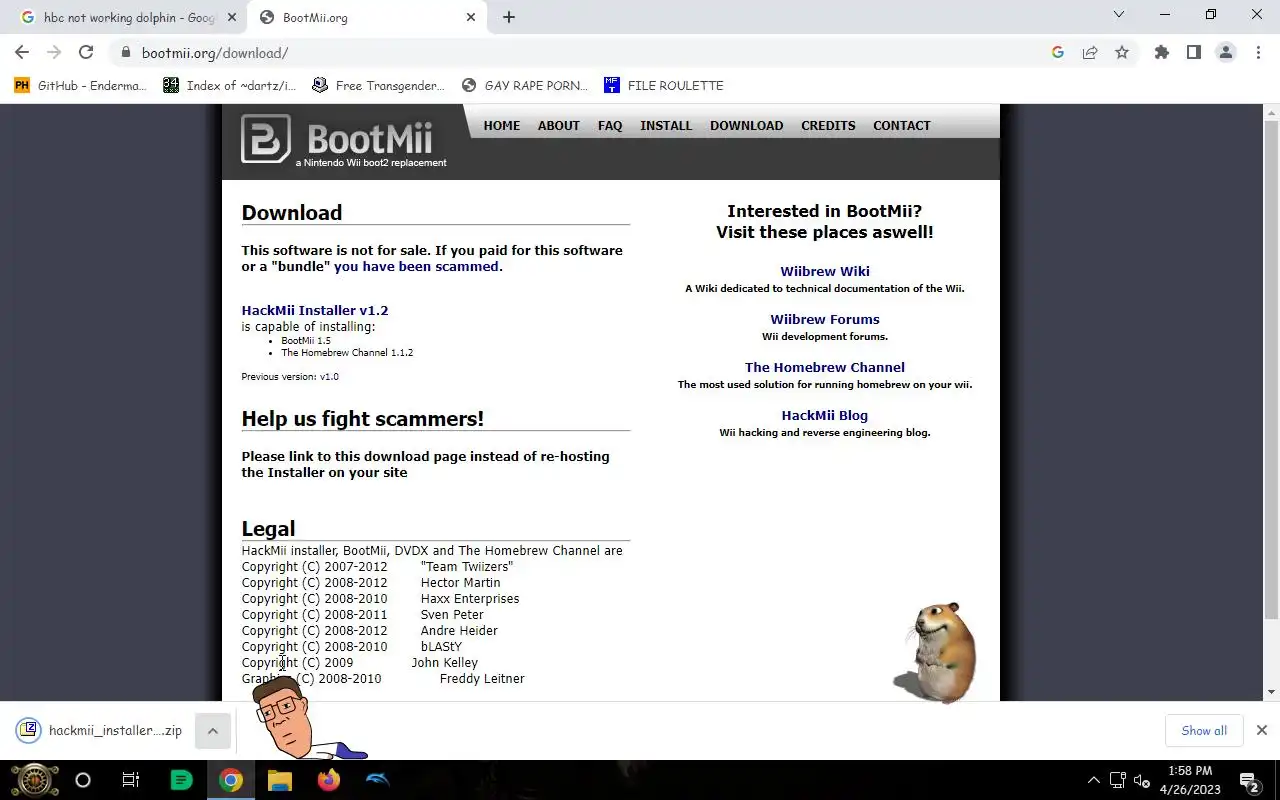The height and width of the screenshot is (800, 1280).
Task: Open INSTALL in site menu
Action: coord(666,125)
